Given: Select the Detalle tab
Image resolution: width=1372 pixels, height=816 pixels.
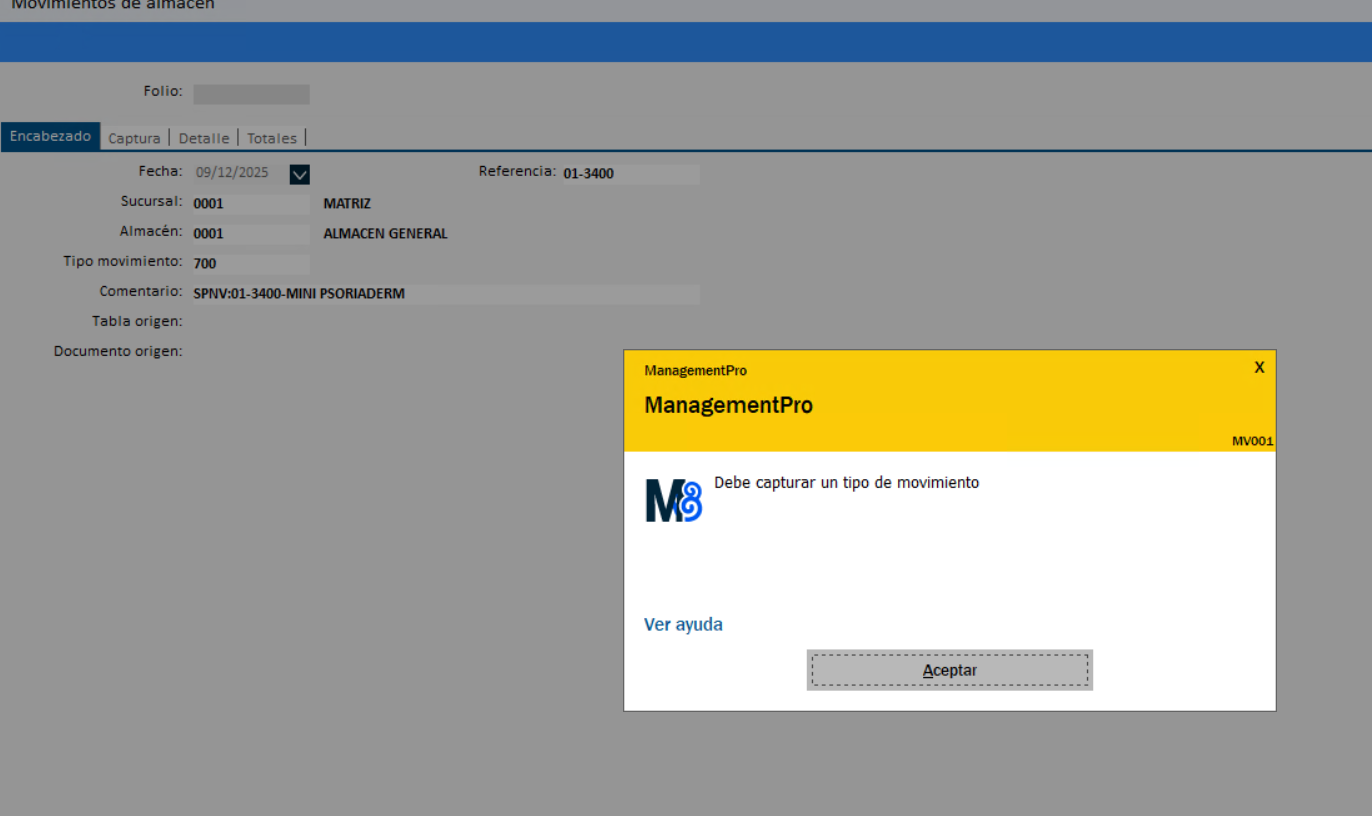Looking at the screenshot, I should pos(204,138).
